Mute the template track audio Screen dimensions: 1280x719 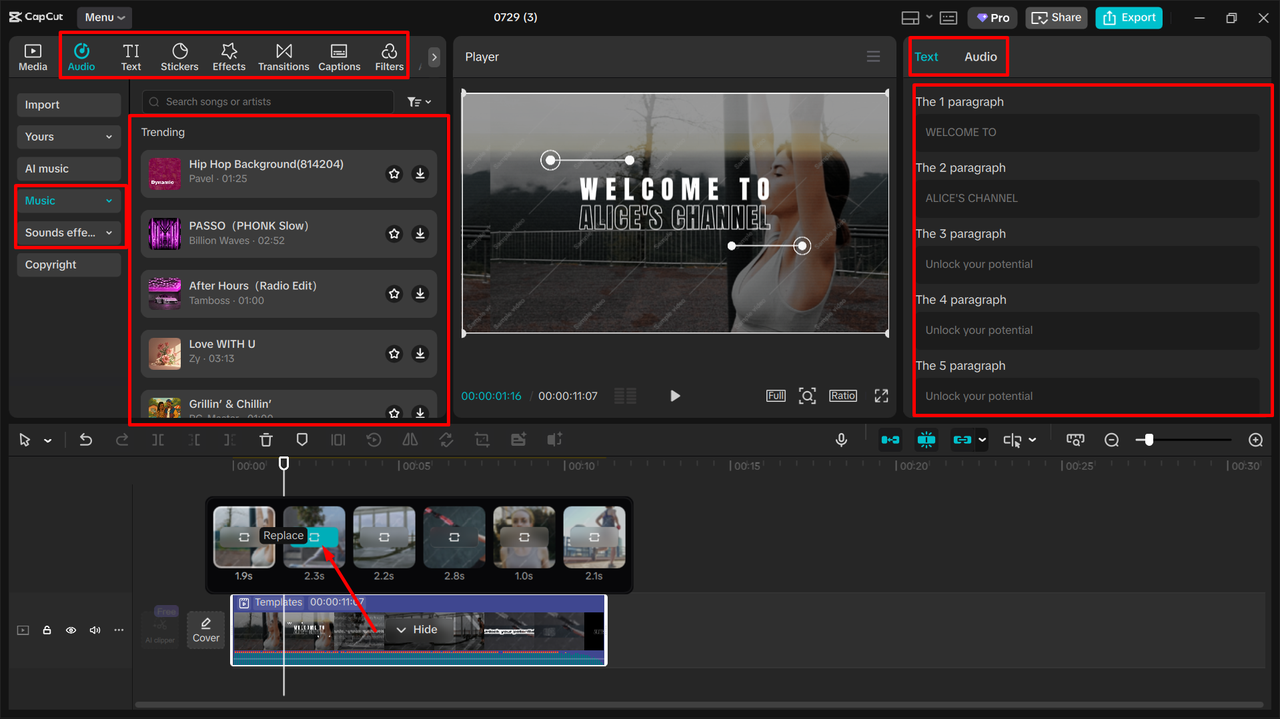pyautogui.click(x=94, y=630)
